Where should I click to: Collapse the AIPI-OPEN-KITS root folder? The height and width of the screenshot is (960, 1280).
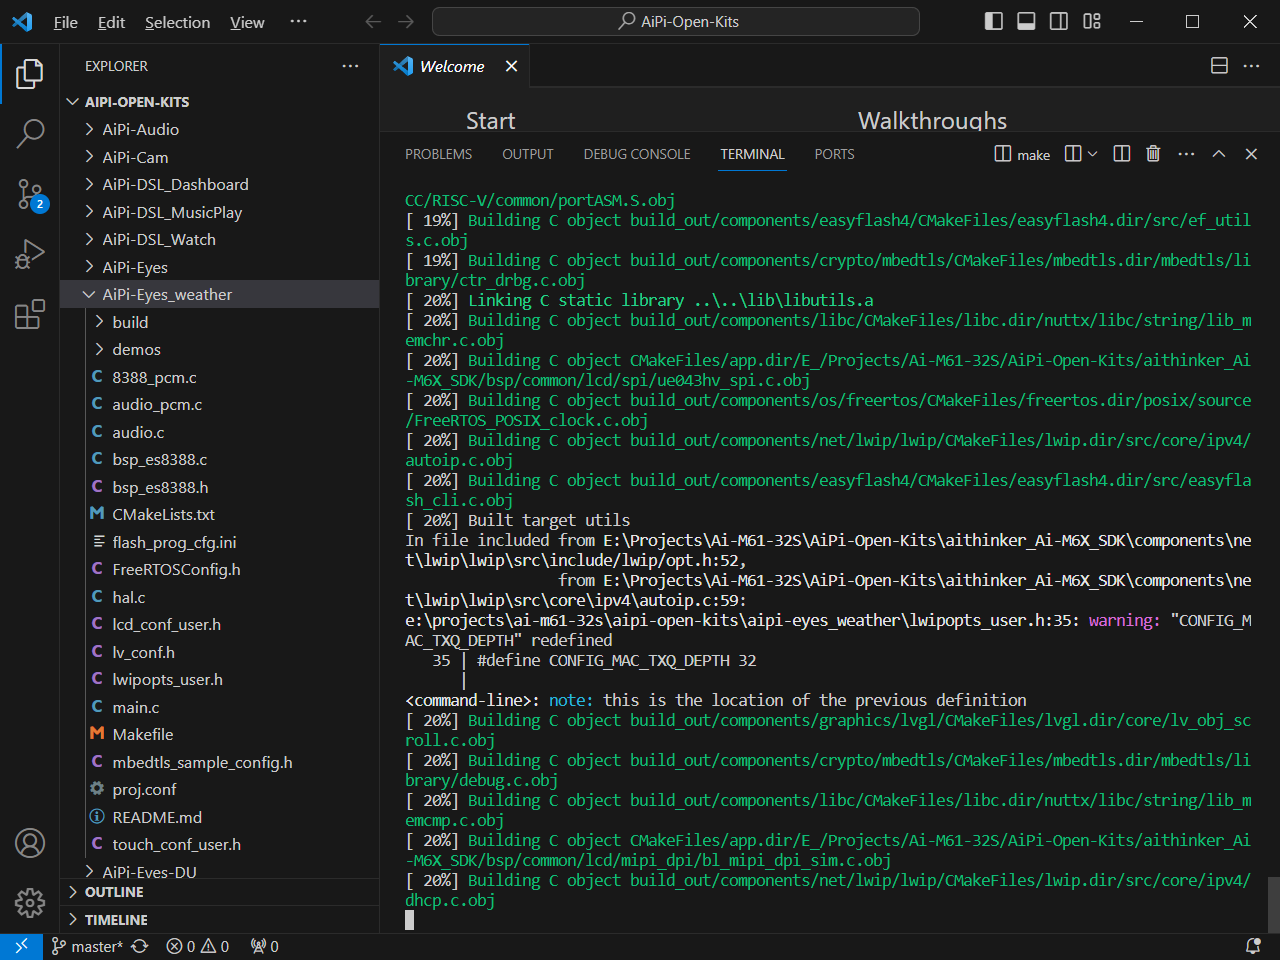220,102
